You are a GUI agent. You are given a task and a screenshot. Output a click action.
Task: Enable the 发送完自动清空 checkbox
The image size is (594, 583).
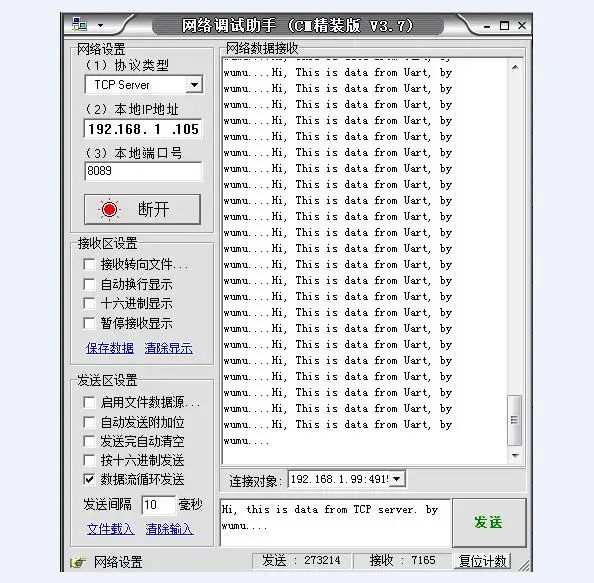point(89,441)
